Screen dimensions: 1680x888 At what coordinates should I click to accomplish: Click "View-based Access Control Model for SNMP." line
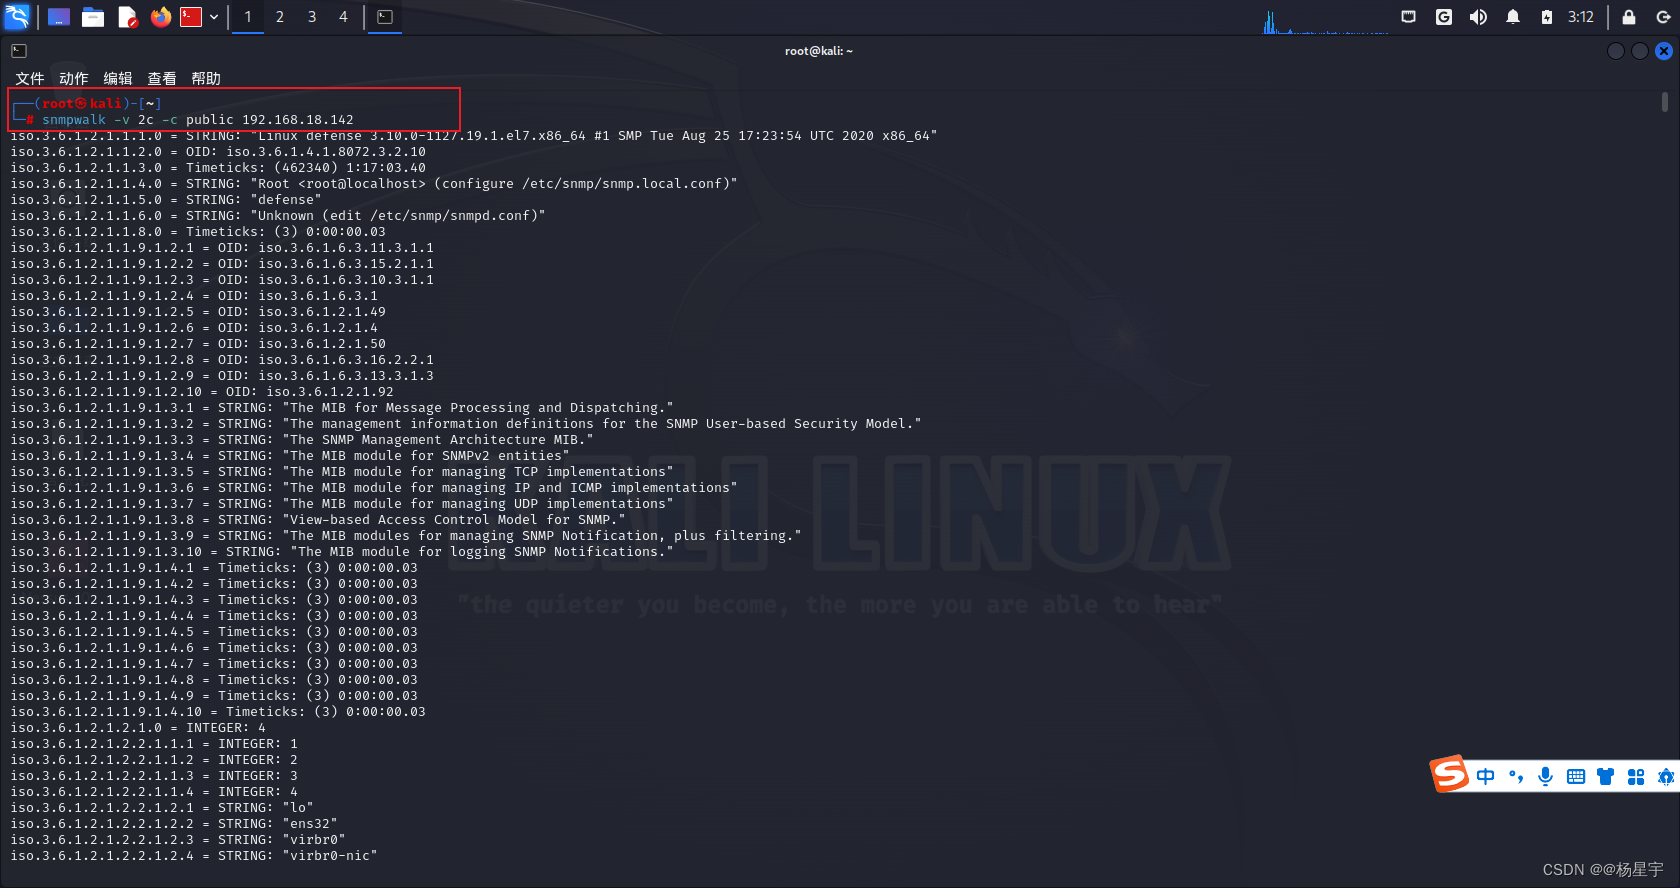point(318,520)
